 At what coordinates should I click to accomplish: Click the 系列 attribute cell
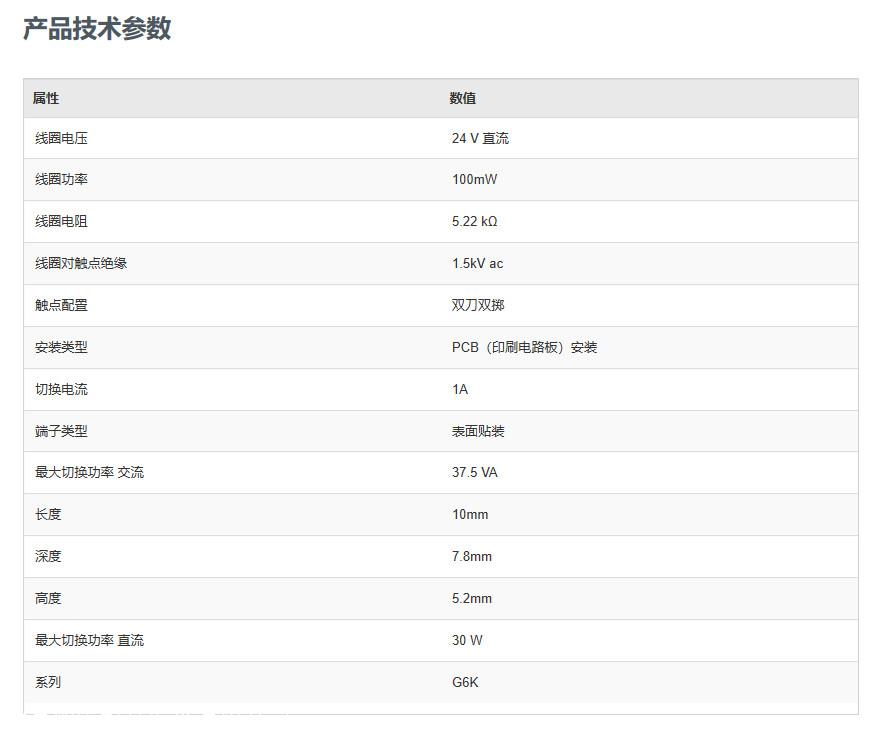(48, 682)
